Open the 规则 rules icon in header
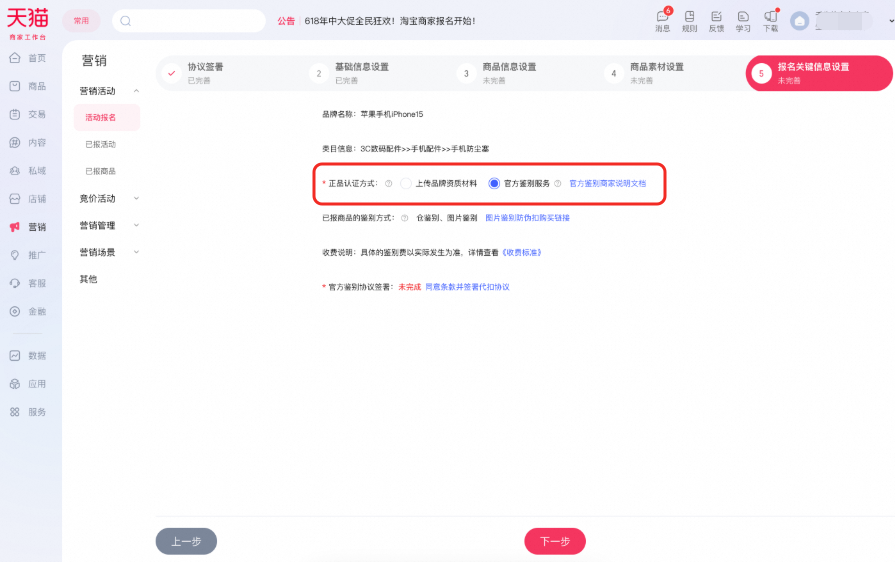Screen dimensions: 895x562 [x=690, y=17]
